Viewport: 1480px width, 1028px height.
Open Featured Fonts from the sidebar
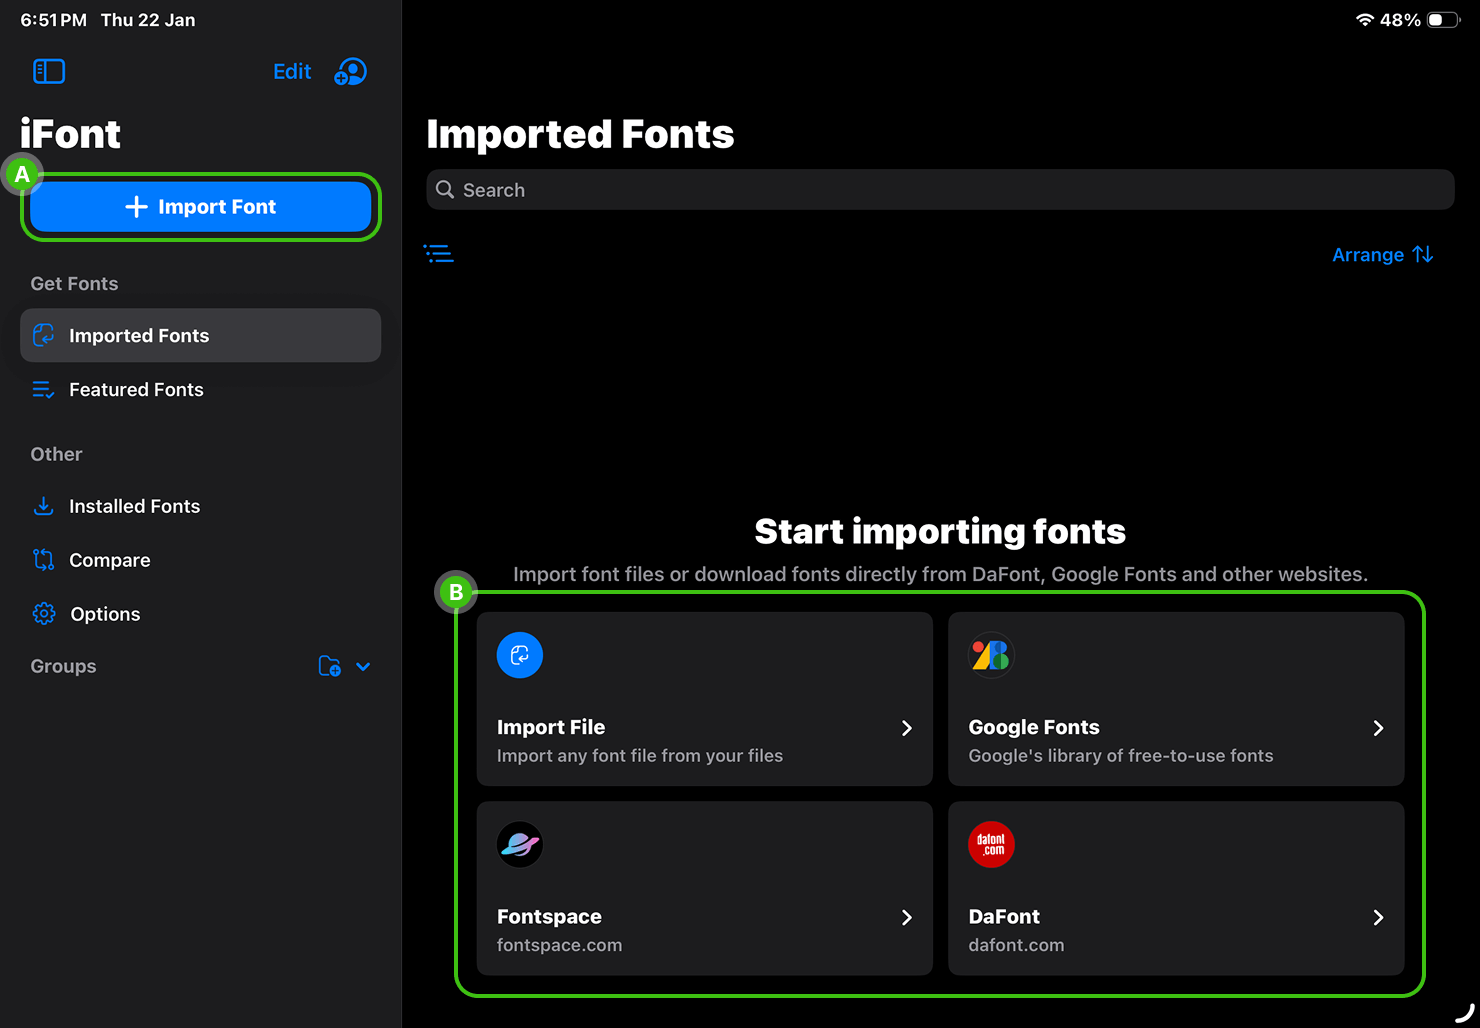136,389
